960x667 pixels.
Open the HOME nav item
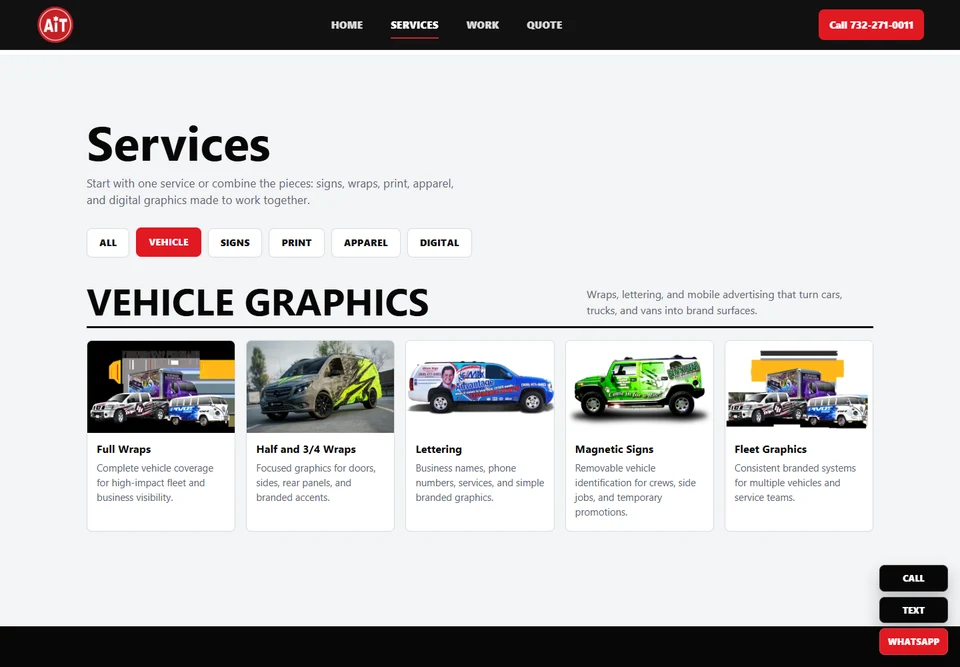pos(347,25)
